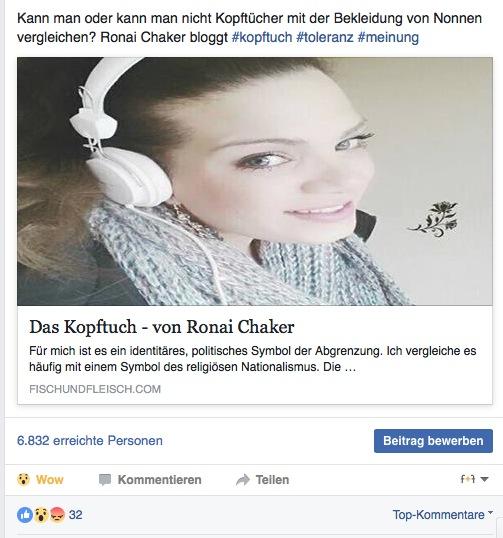Click the angry face reaction in summary
This screenshot has width=503, height=538.
point(57,515)
